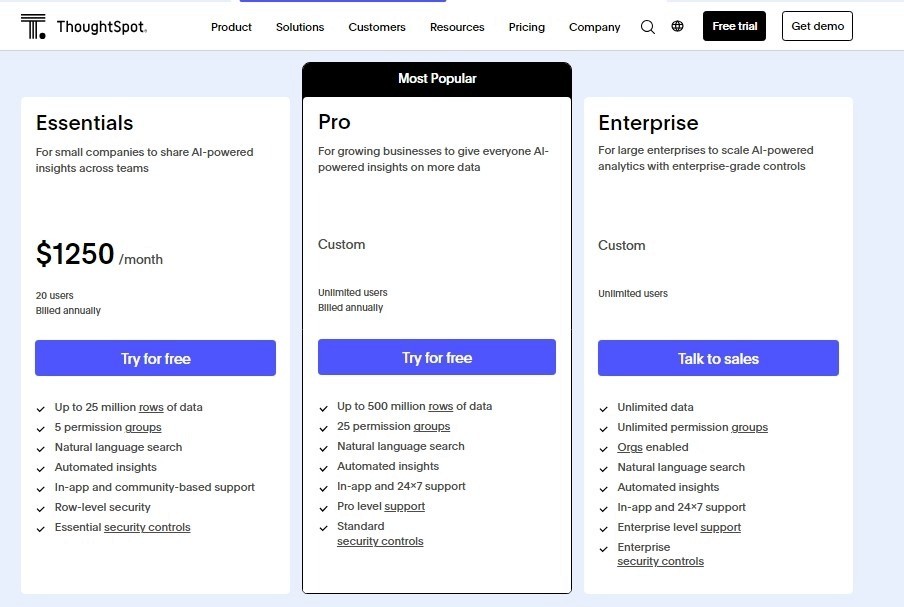Click the "Orgs" link in Enterprise features
This screenshot has height=607, width=904.
click(x=630, y=447)
